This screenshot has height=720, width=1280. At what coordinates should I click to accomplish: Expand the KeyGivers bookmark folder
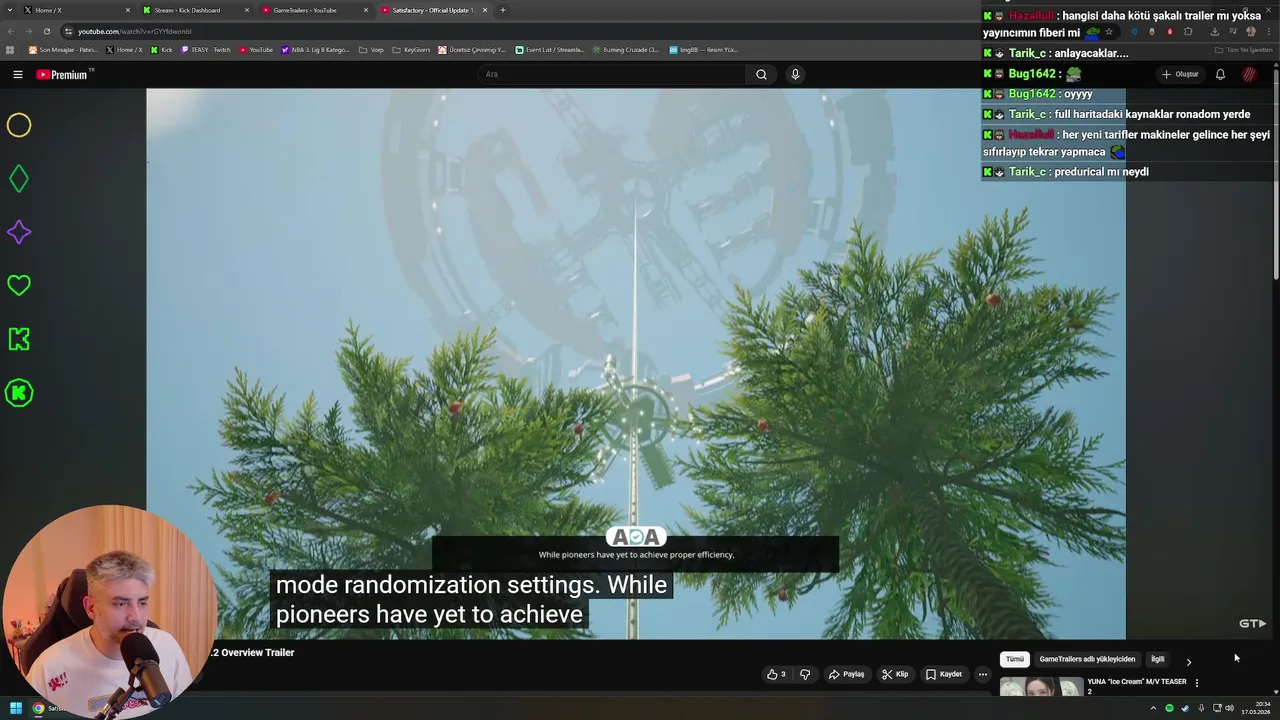click(411, 50)
